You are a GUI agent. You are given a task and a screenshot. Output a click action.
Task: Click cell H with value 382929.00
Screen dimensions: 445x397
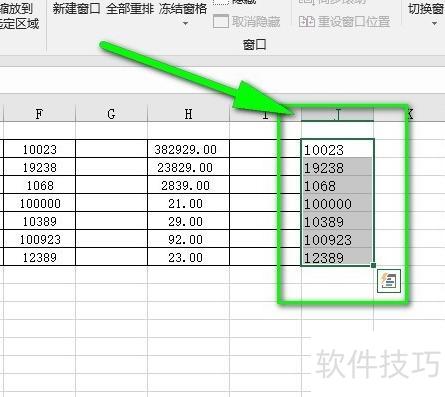(188, 149)
